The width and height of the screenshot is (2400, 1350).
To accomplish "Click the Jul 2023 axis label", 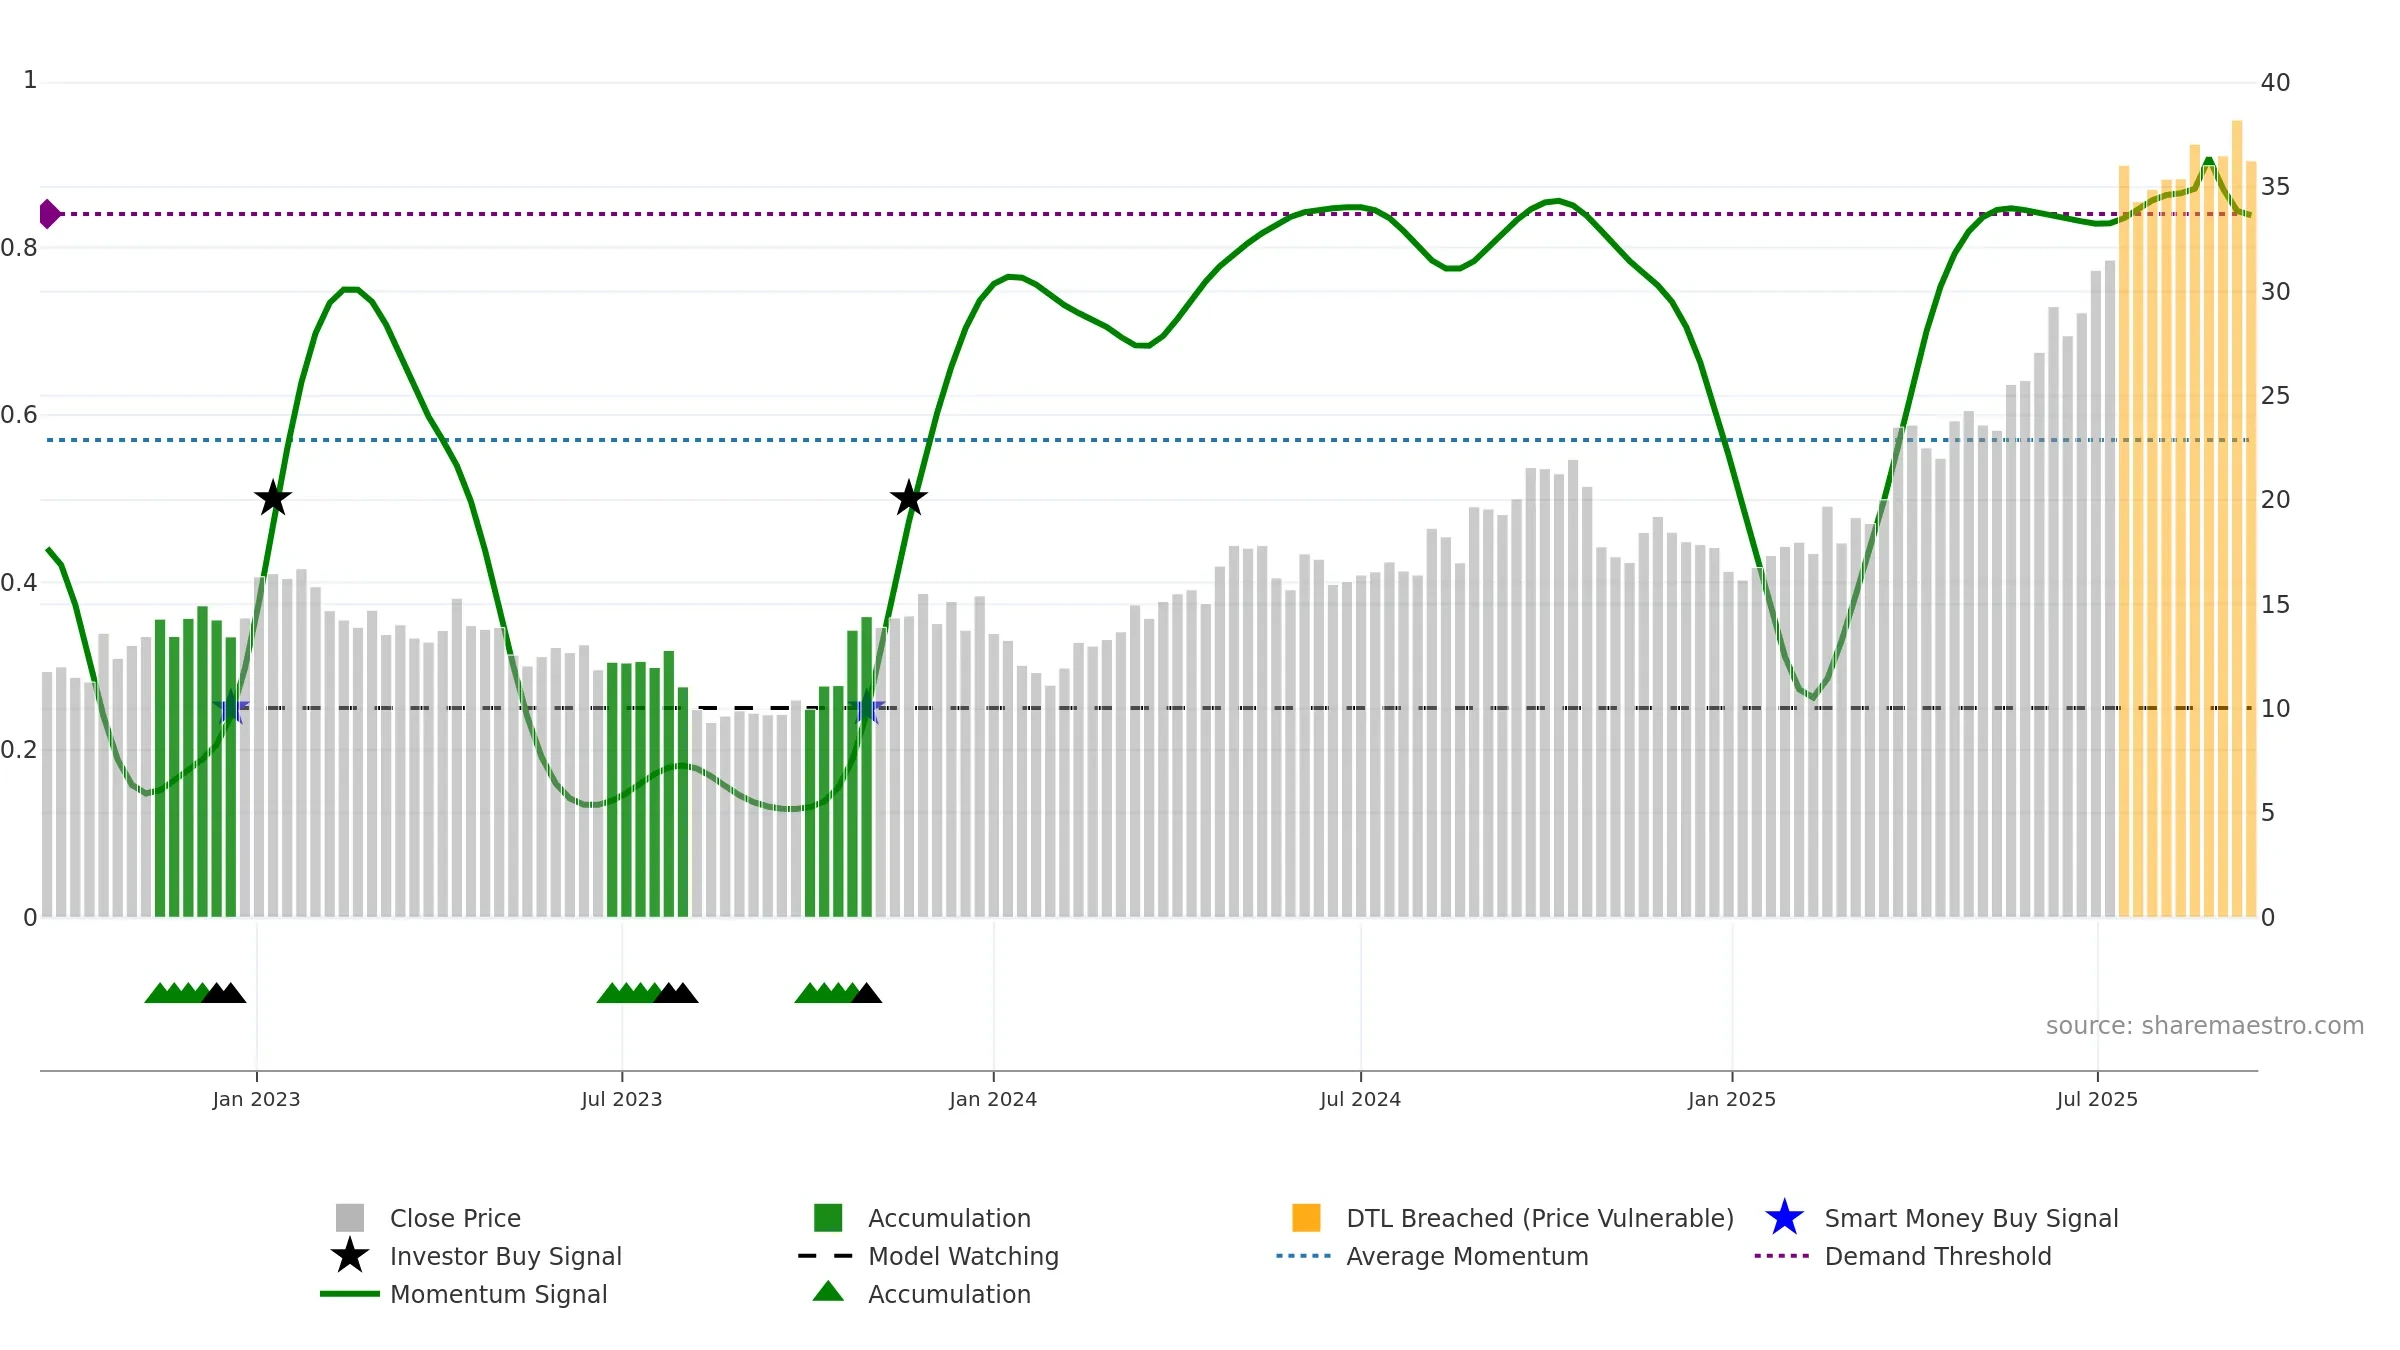I will point(622,1099).
